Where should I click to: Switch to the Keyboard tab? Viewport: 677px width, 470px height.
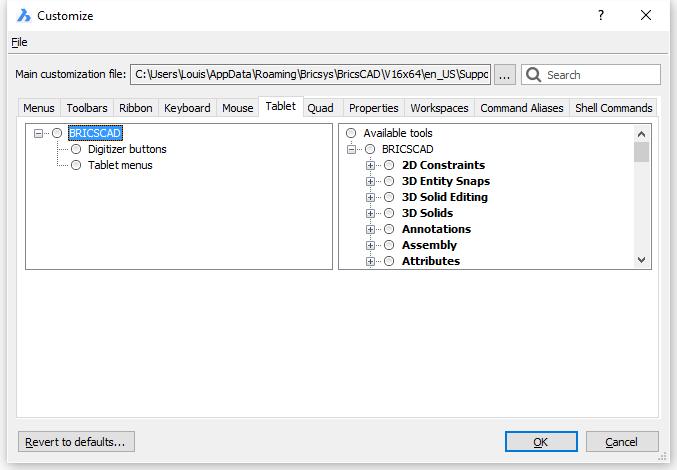[x=187, y=108]
